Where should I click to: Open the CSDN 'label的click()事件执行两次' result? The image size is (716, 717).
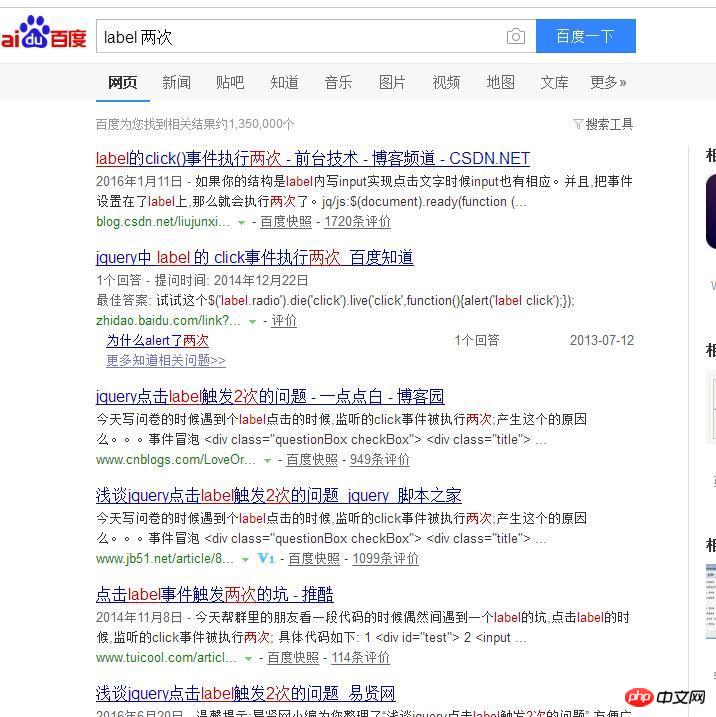coord(313,159)
